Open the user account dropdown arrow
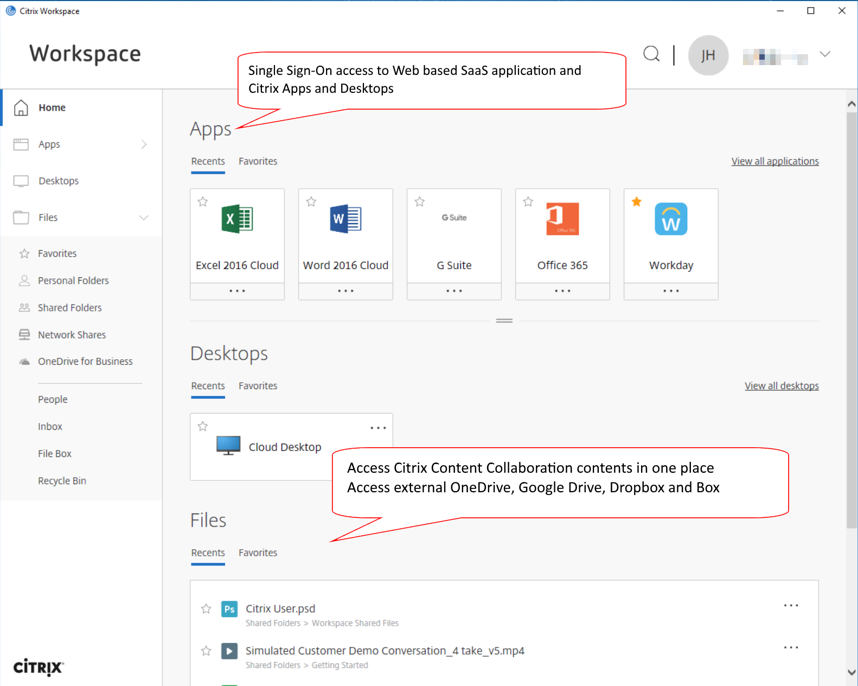858x686 pixels. [825, 55]
